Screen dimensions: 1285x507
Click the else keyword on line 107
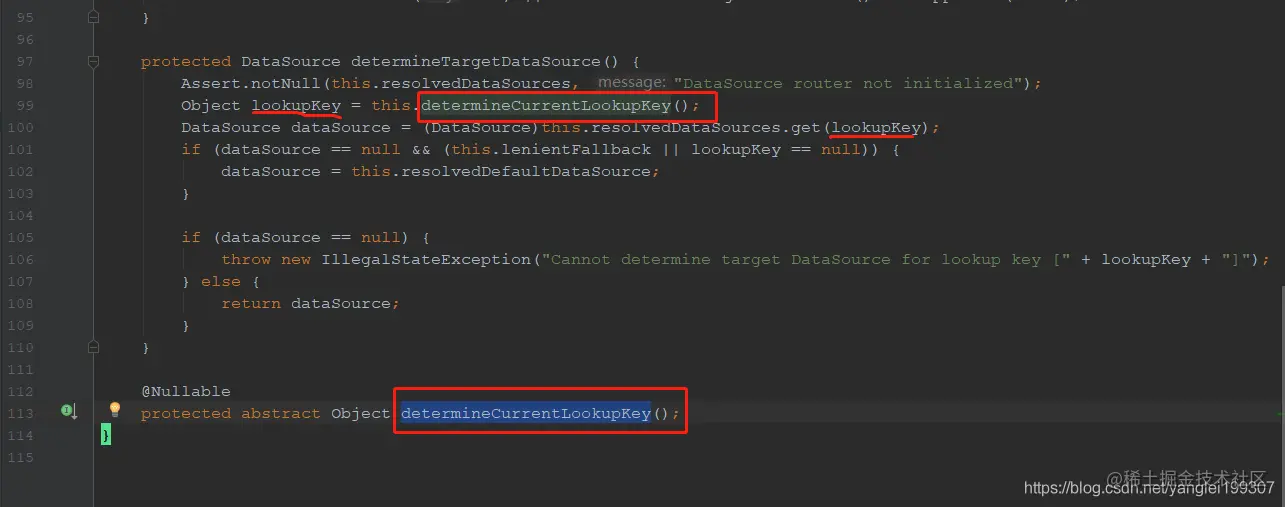point(221,281)
